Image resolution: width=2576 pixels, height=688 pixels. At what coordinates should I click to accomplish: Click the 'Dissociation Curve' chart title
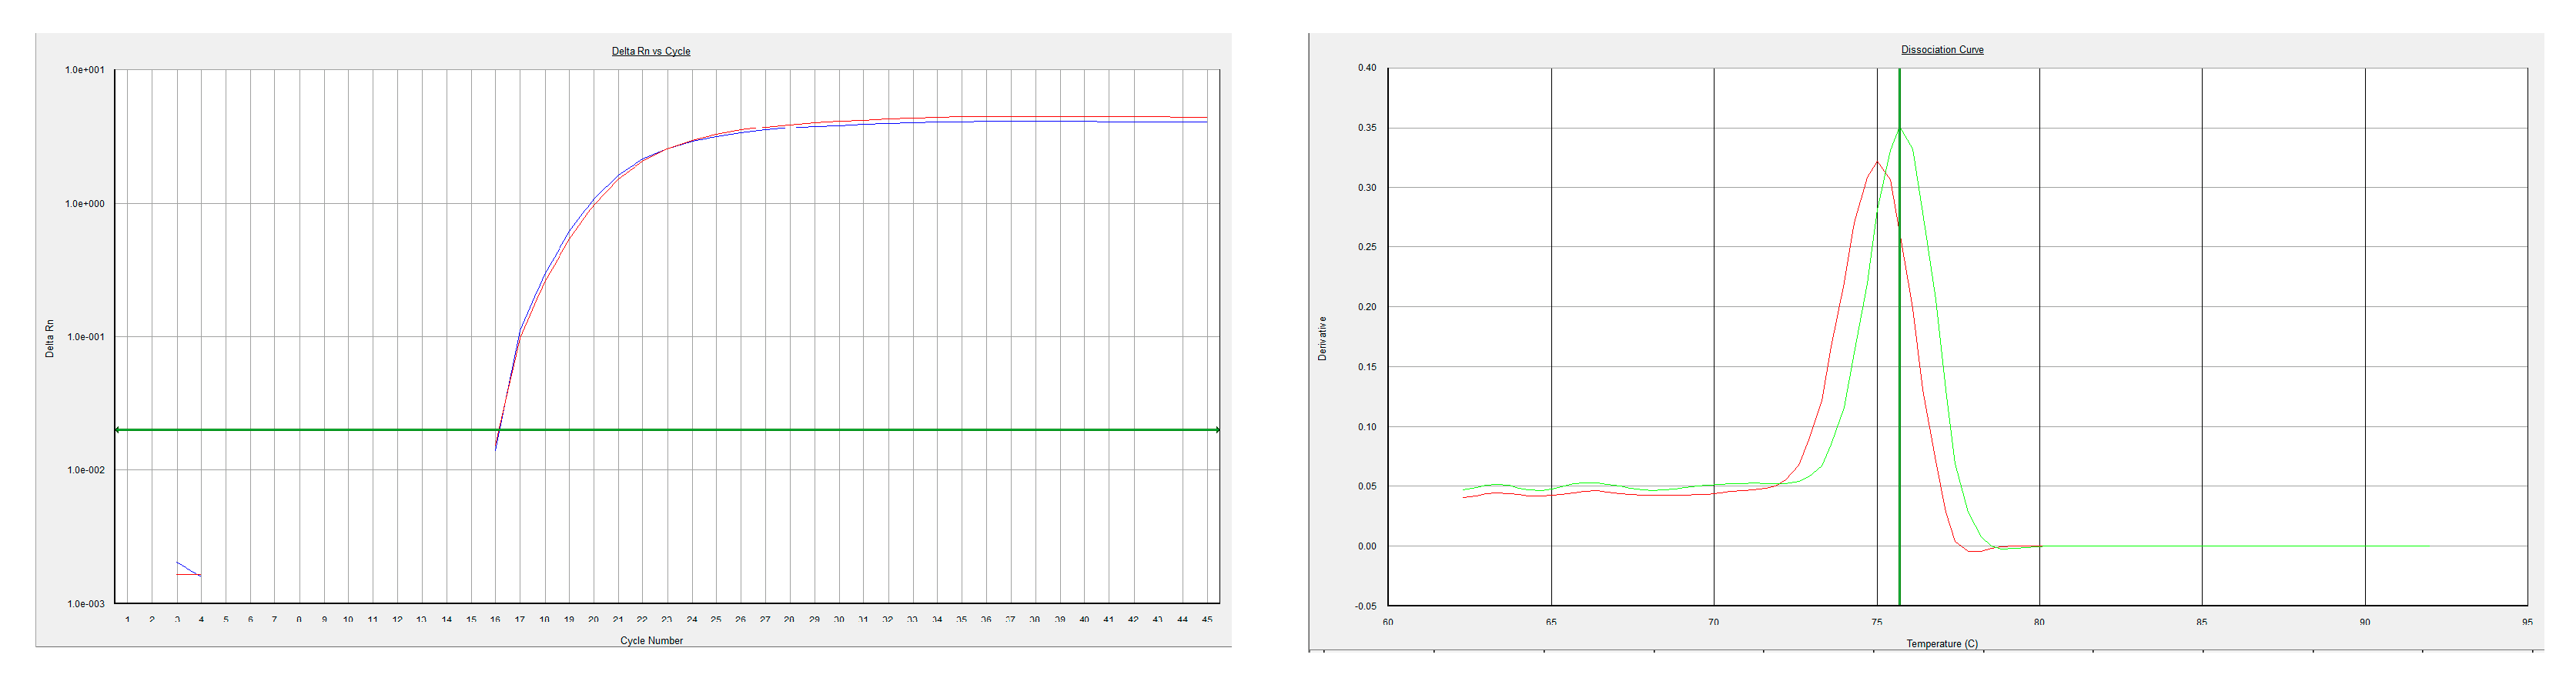point(1942,50)
